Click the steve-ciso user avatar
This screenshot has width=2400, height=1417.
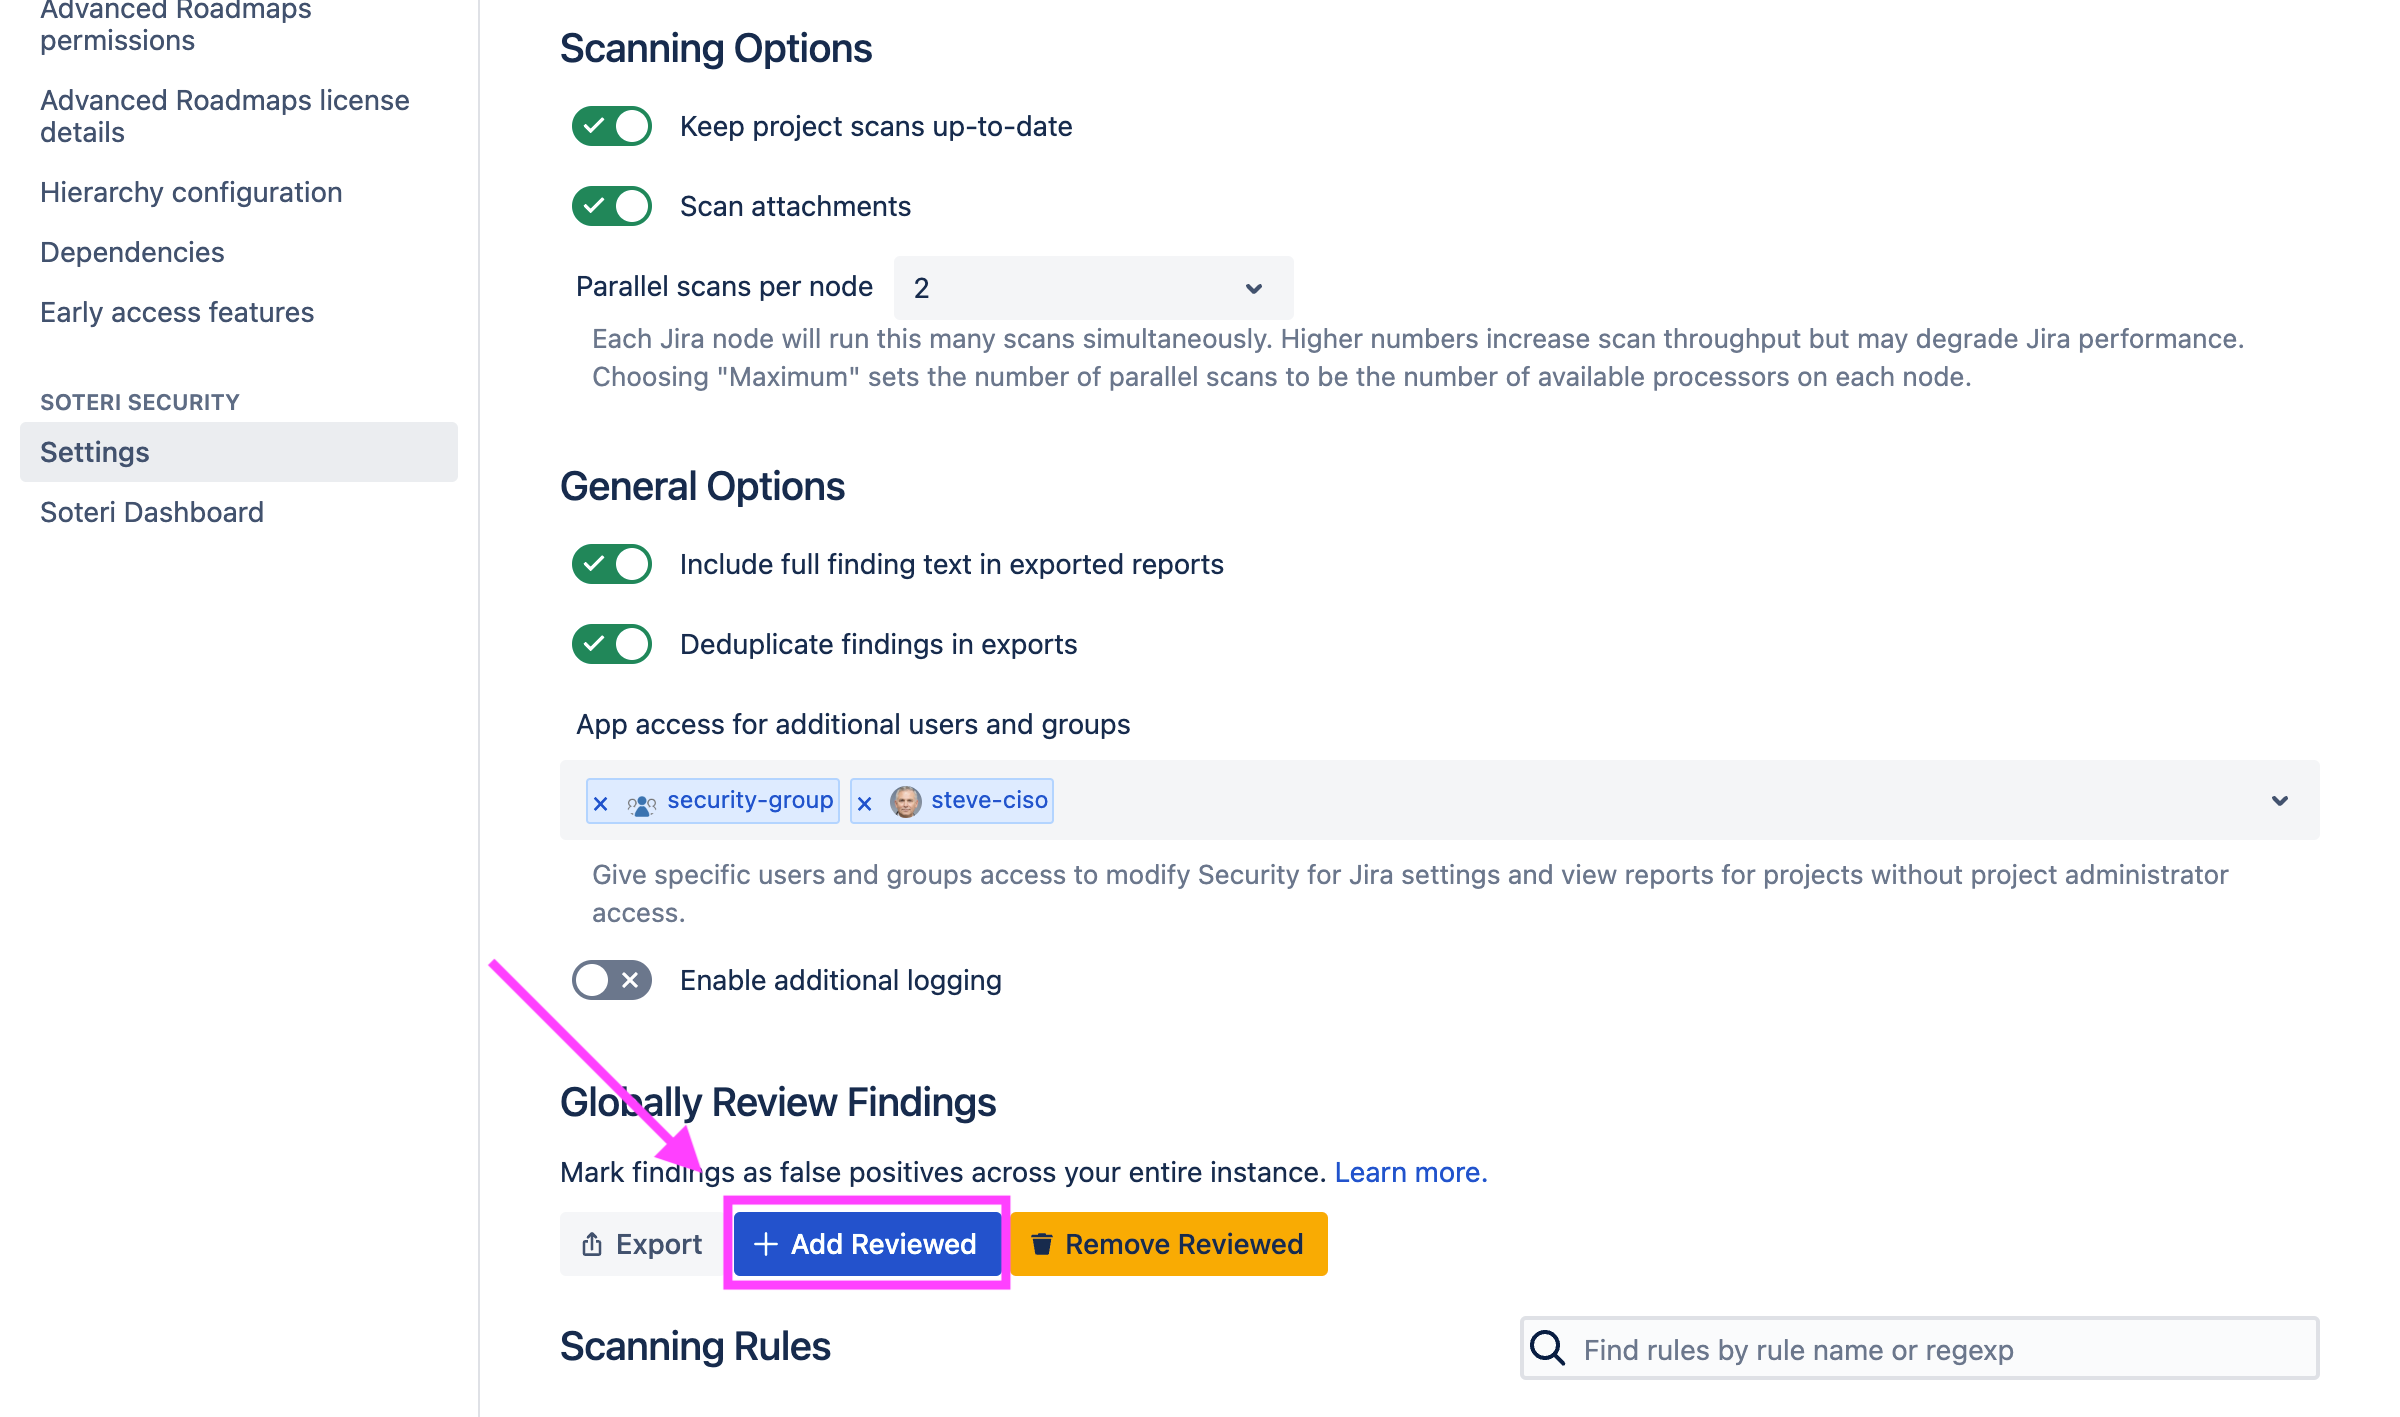906,800
